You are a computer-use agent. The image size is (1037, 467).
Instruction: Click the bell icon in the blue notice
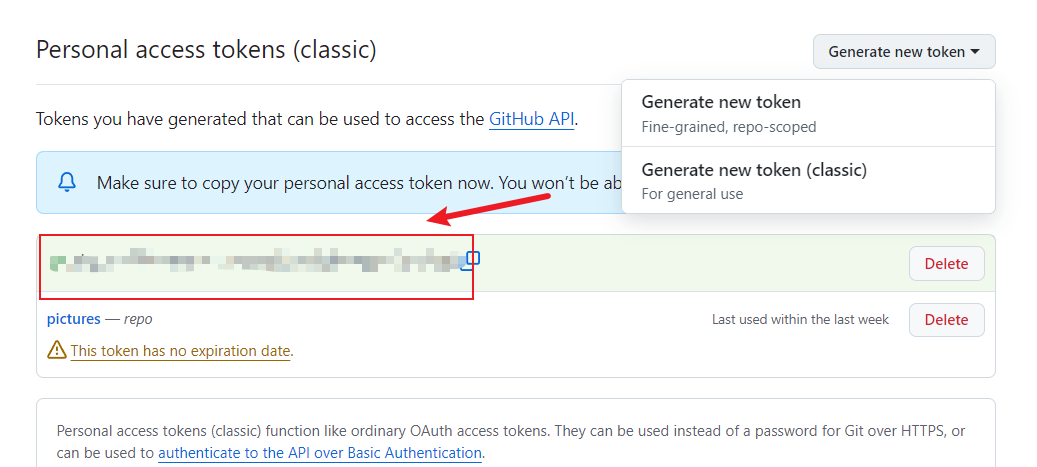(x=67, y=182)
